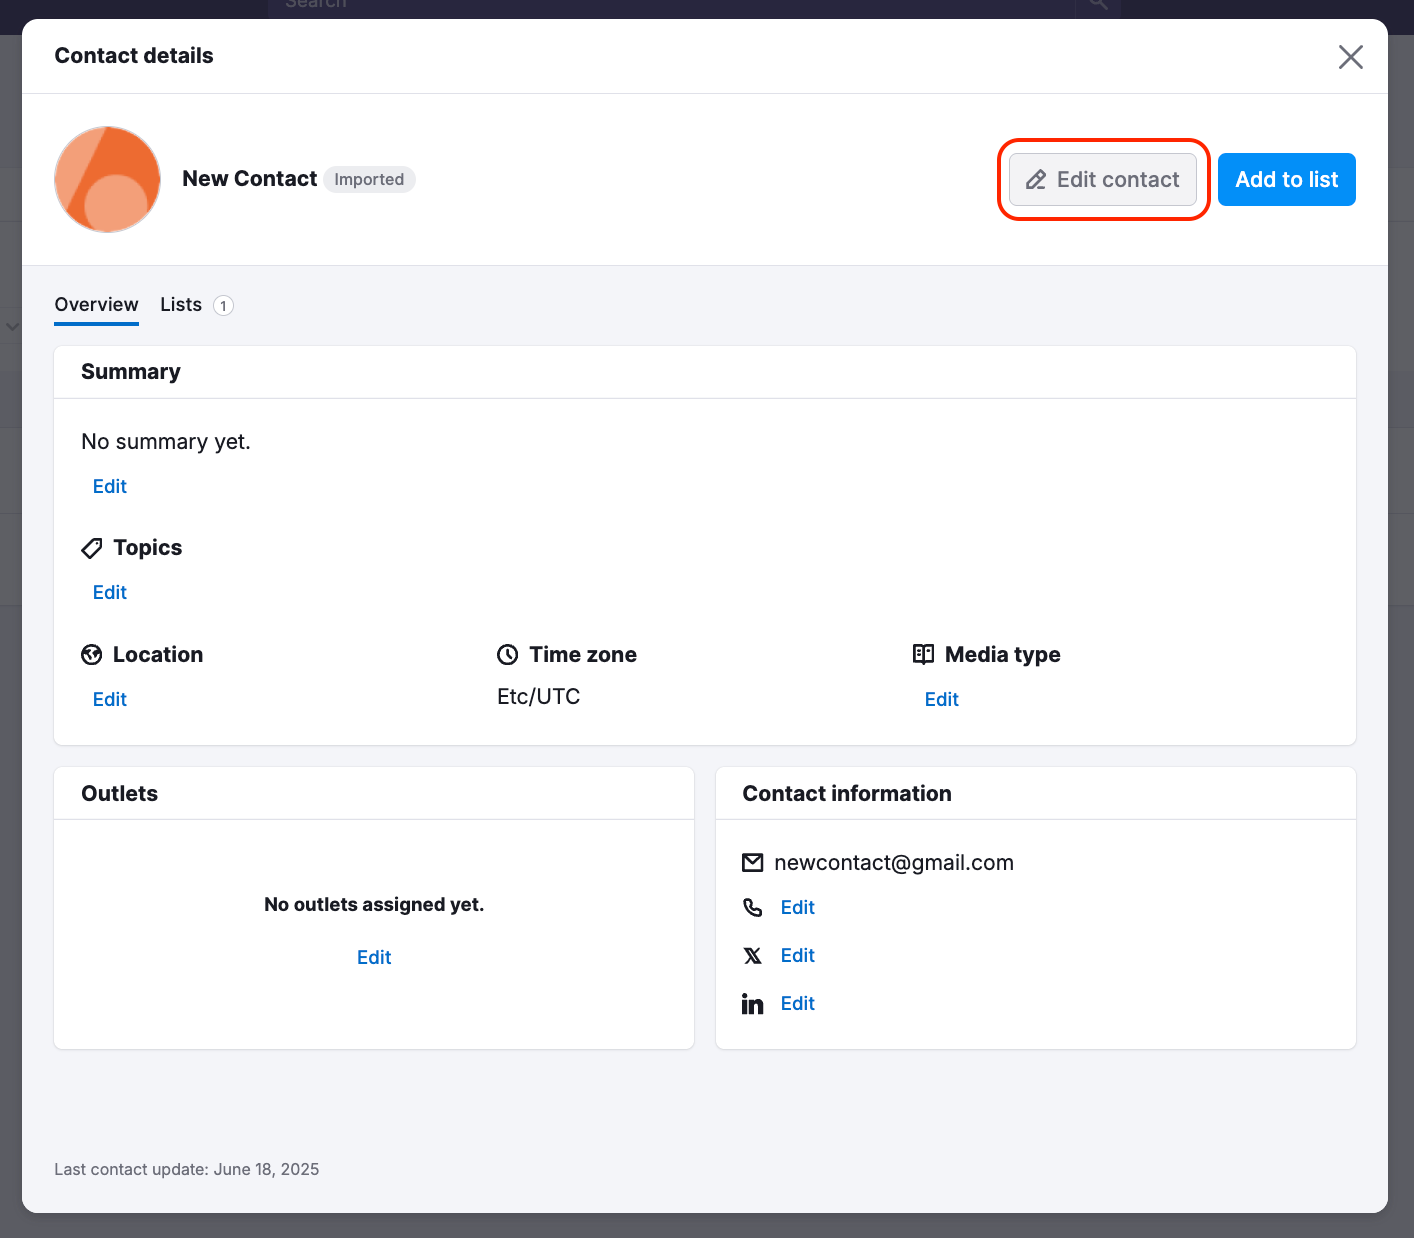1414x1238 pixels.
Task: Edit the empty Summary section
Action: coord(109,486)
